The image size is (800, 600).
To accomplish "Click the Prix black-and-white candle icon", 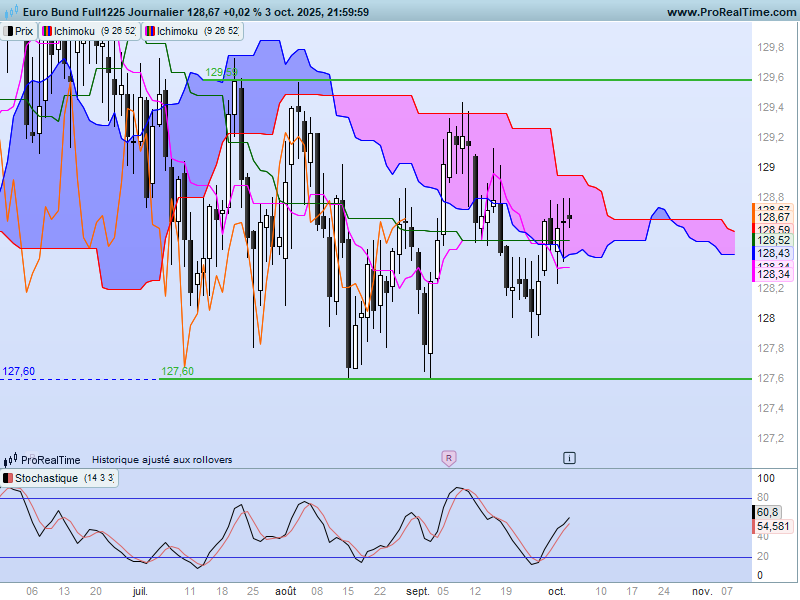I will (x=8, y=32).
